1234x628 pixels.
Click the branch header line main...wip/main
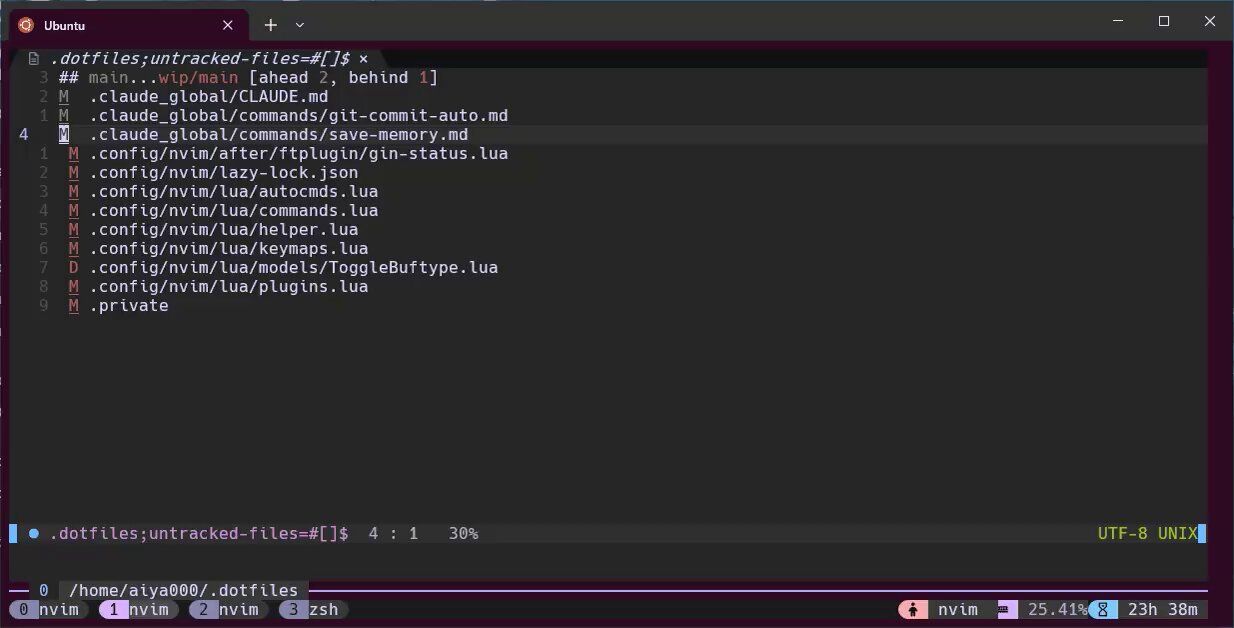248,78
